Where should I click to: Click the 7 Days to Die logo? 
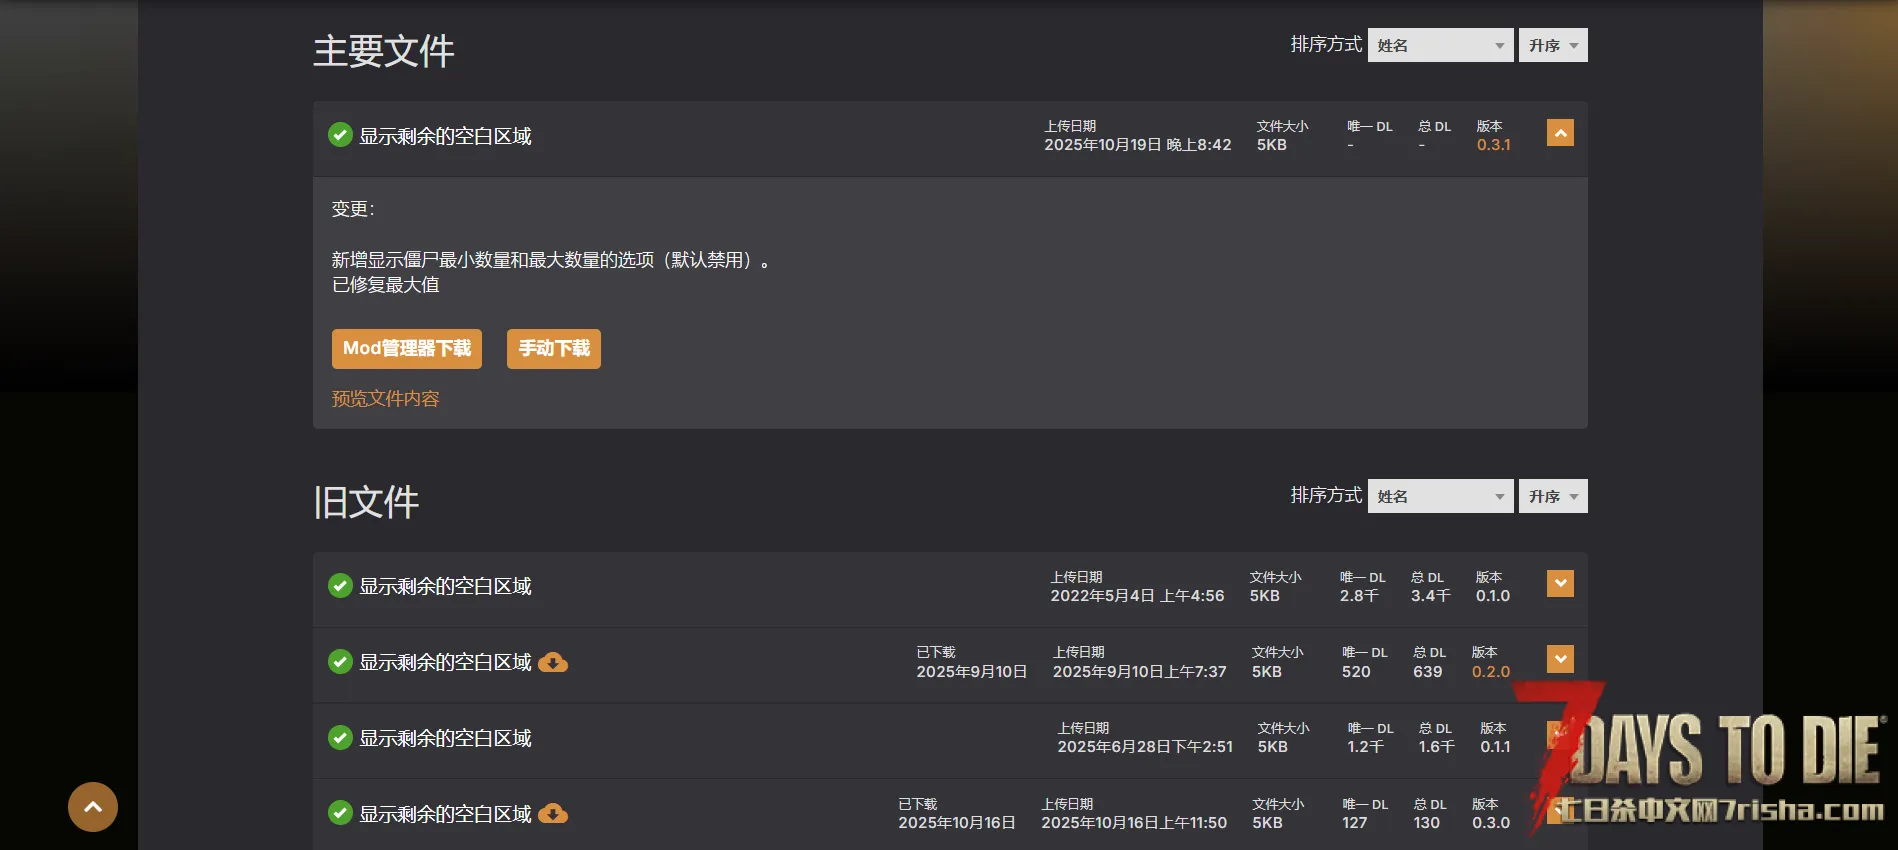coord(1710,760)
